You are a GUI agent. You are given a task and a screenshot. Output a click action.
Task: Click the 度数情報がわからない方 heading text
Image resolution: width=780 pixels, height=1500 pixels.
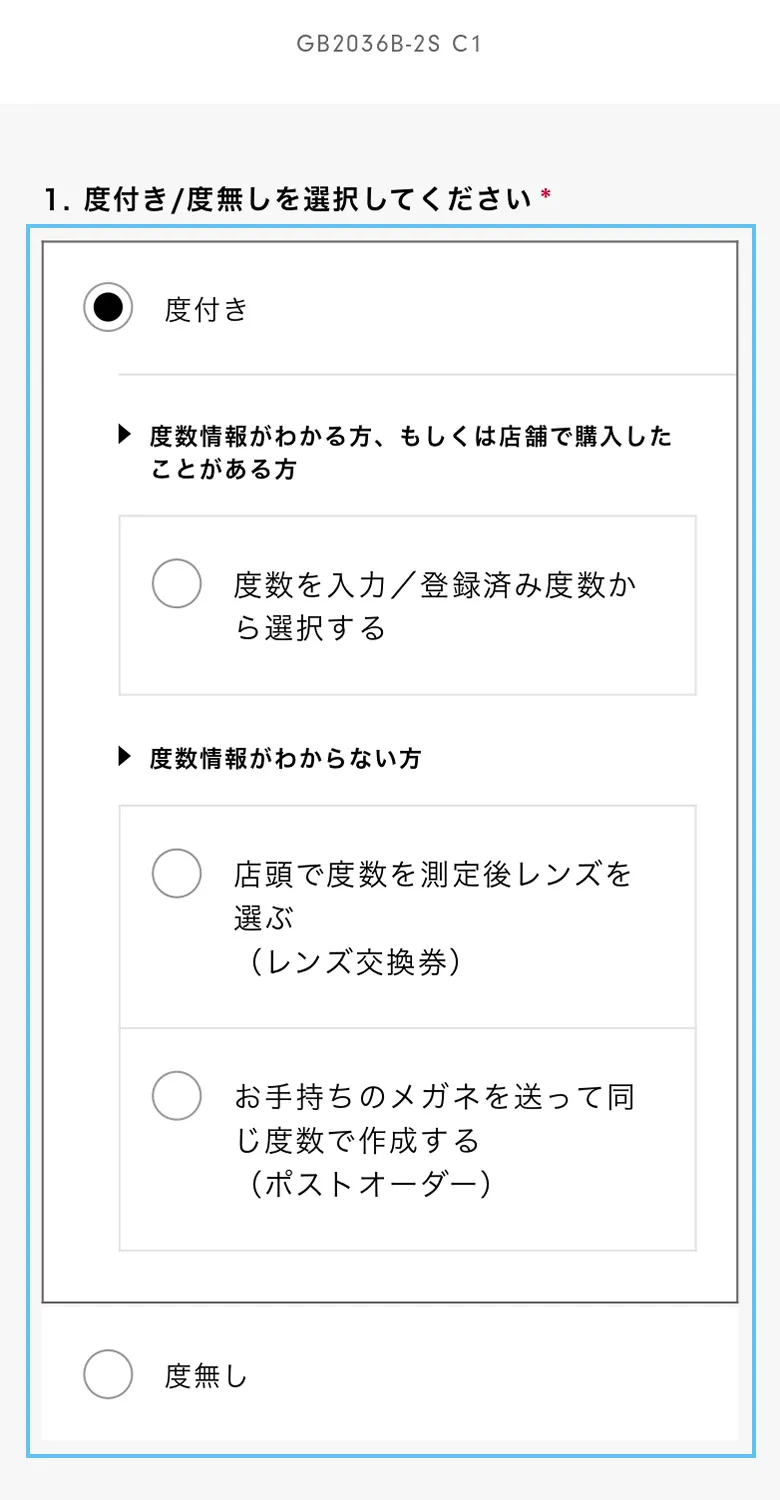(x=285, y=759)
